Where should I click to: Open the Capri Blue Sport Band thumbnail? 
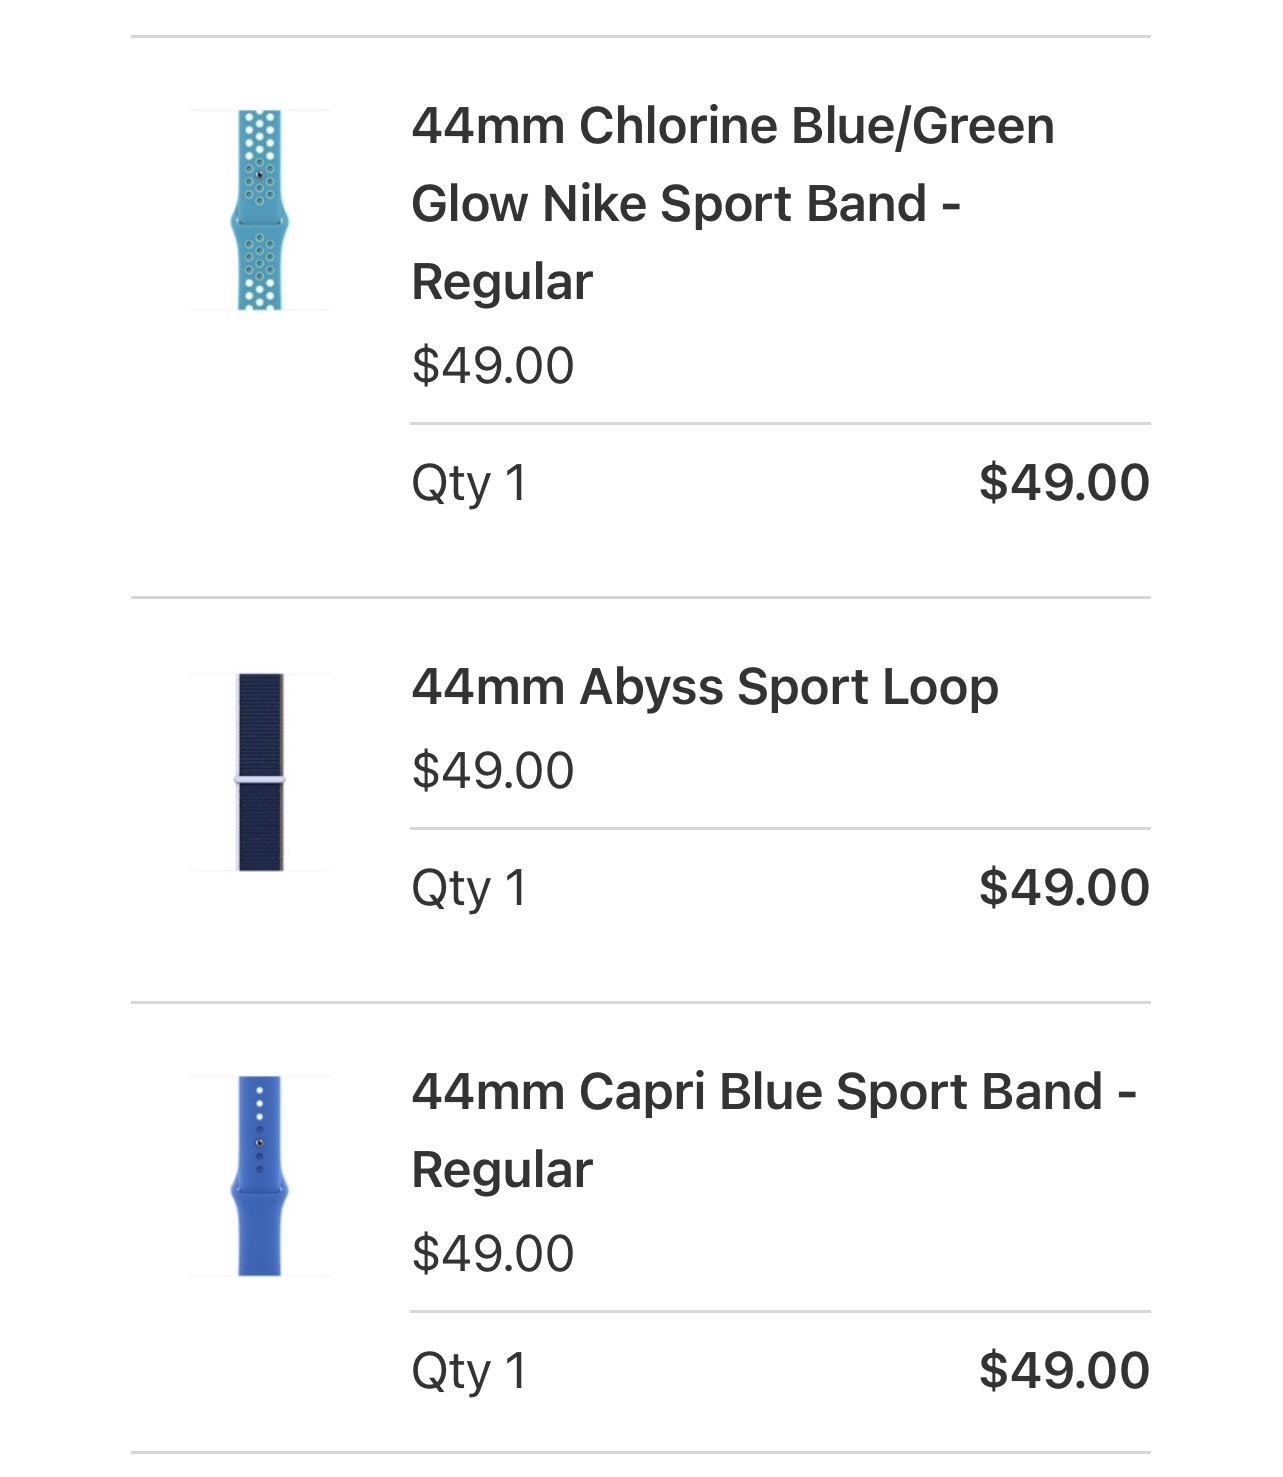pyautogui.click(x=260, y=1175)
